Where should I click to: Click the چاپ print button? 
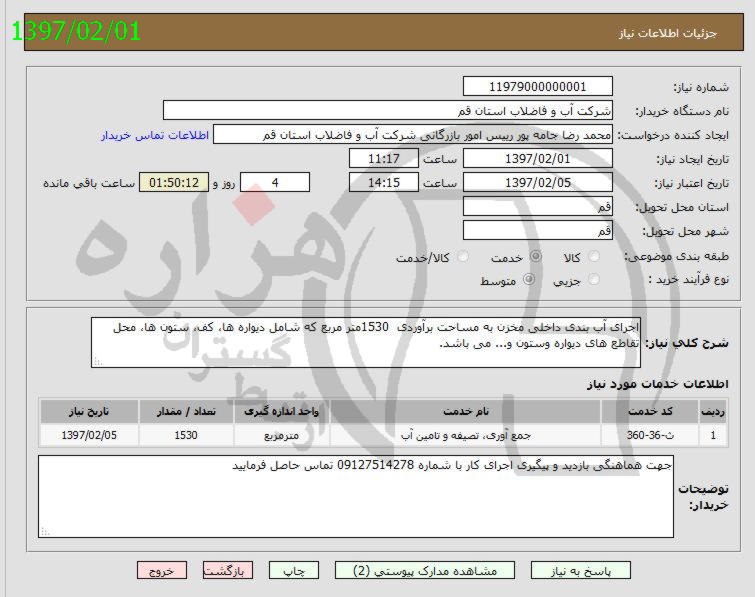tap(294, 571)
